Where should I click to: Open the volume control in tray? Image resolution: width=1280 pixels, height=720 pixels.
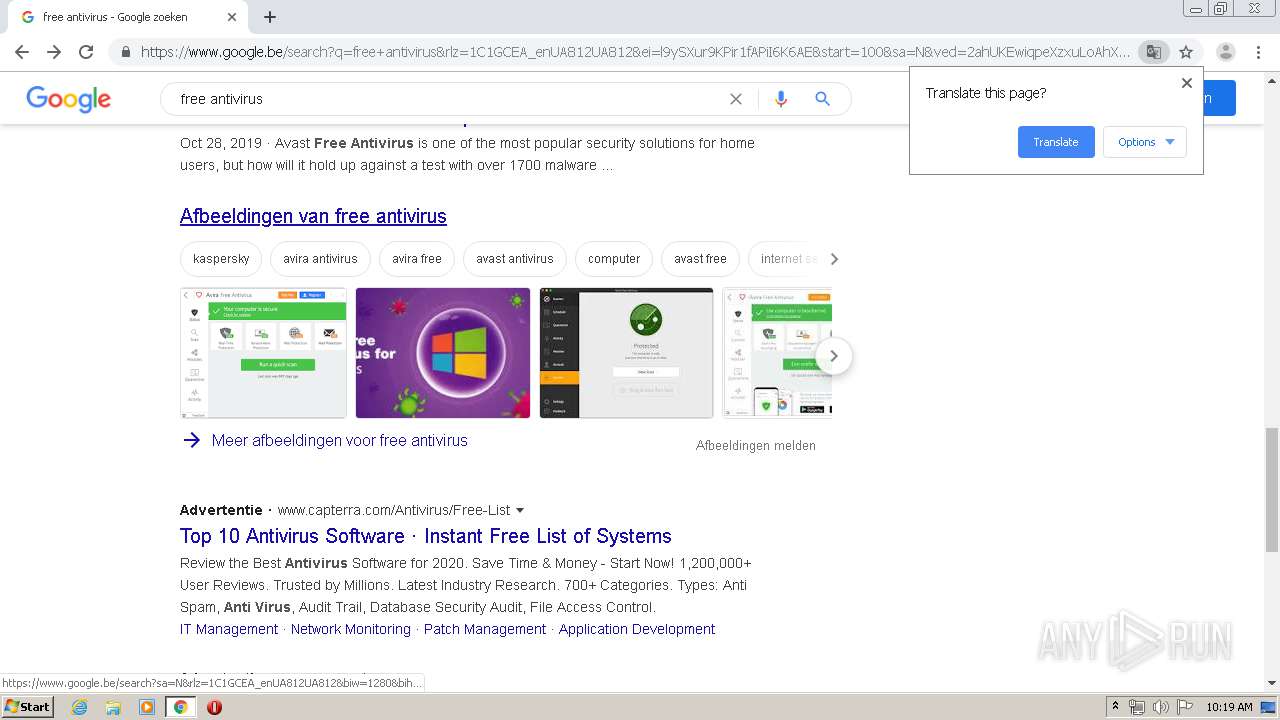pos(1160,707)
